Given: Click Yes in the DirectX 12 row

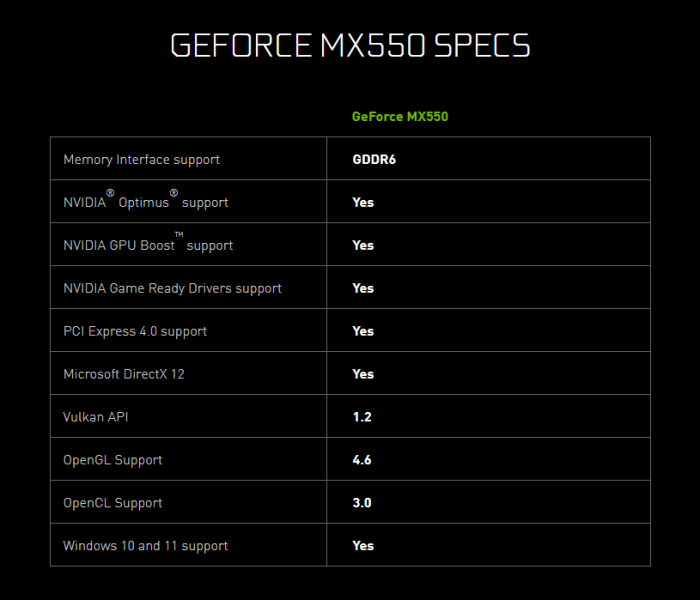Looking at the screenshot, I should click(363, 374).
